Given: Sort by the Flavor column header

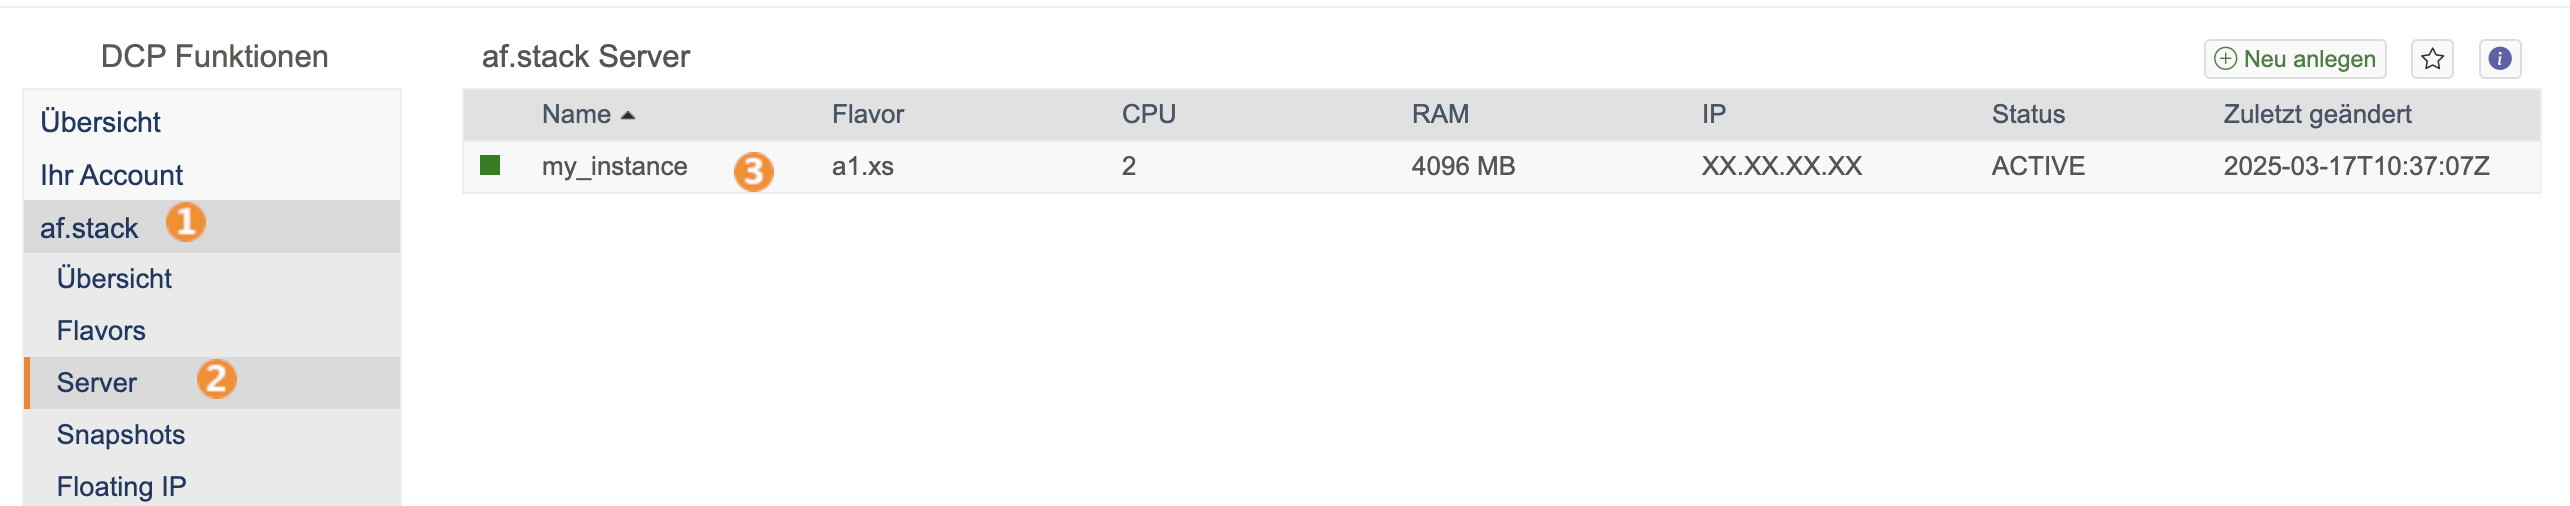Looking at the screenshot, I should 867,115.
